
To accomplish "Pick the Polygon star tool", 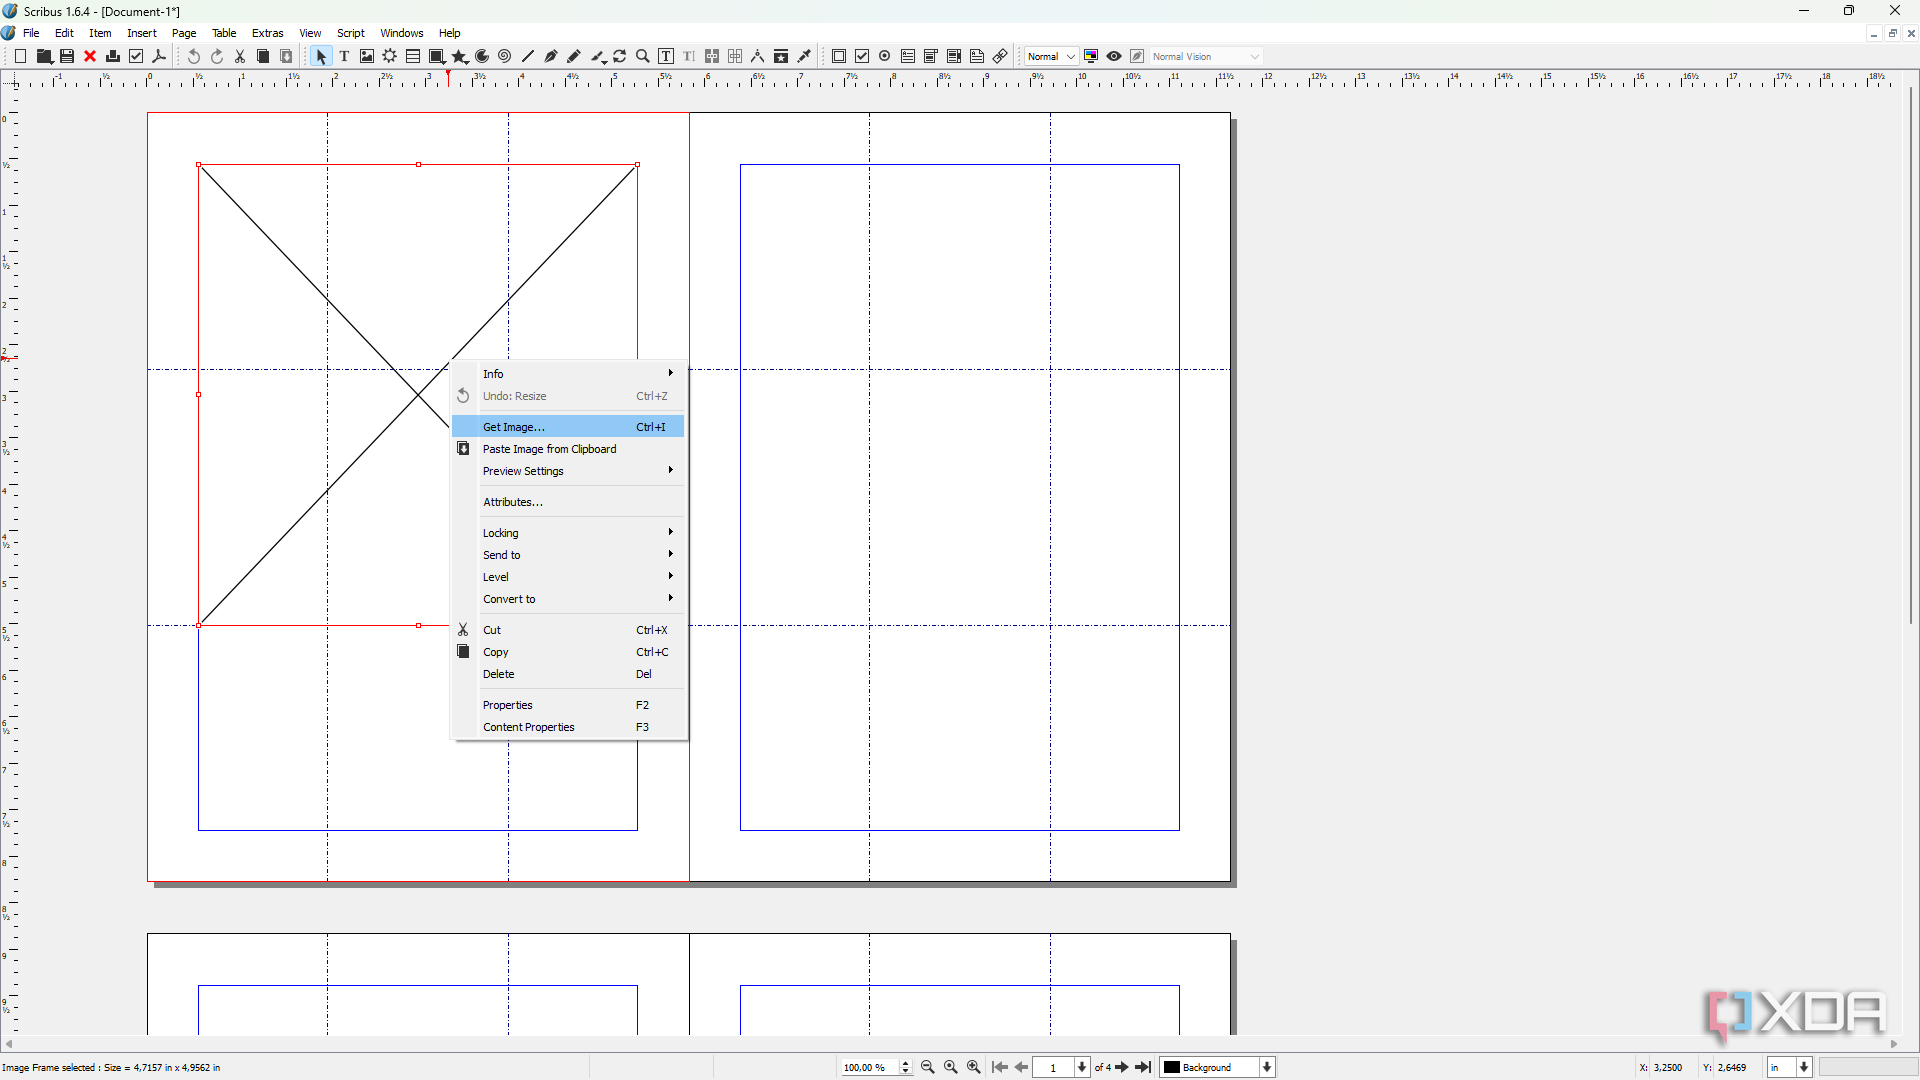I will [459, 57].
